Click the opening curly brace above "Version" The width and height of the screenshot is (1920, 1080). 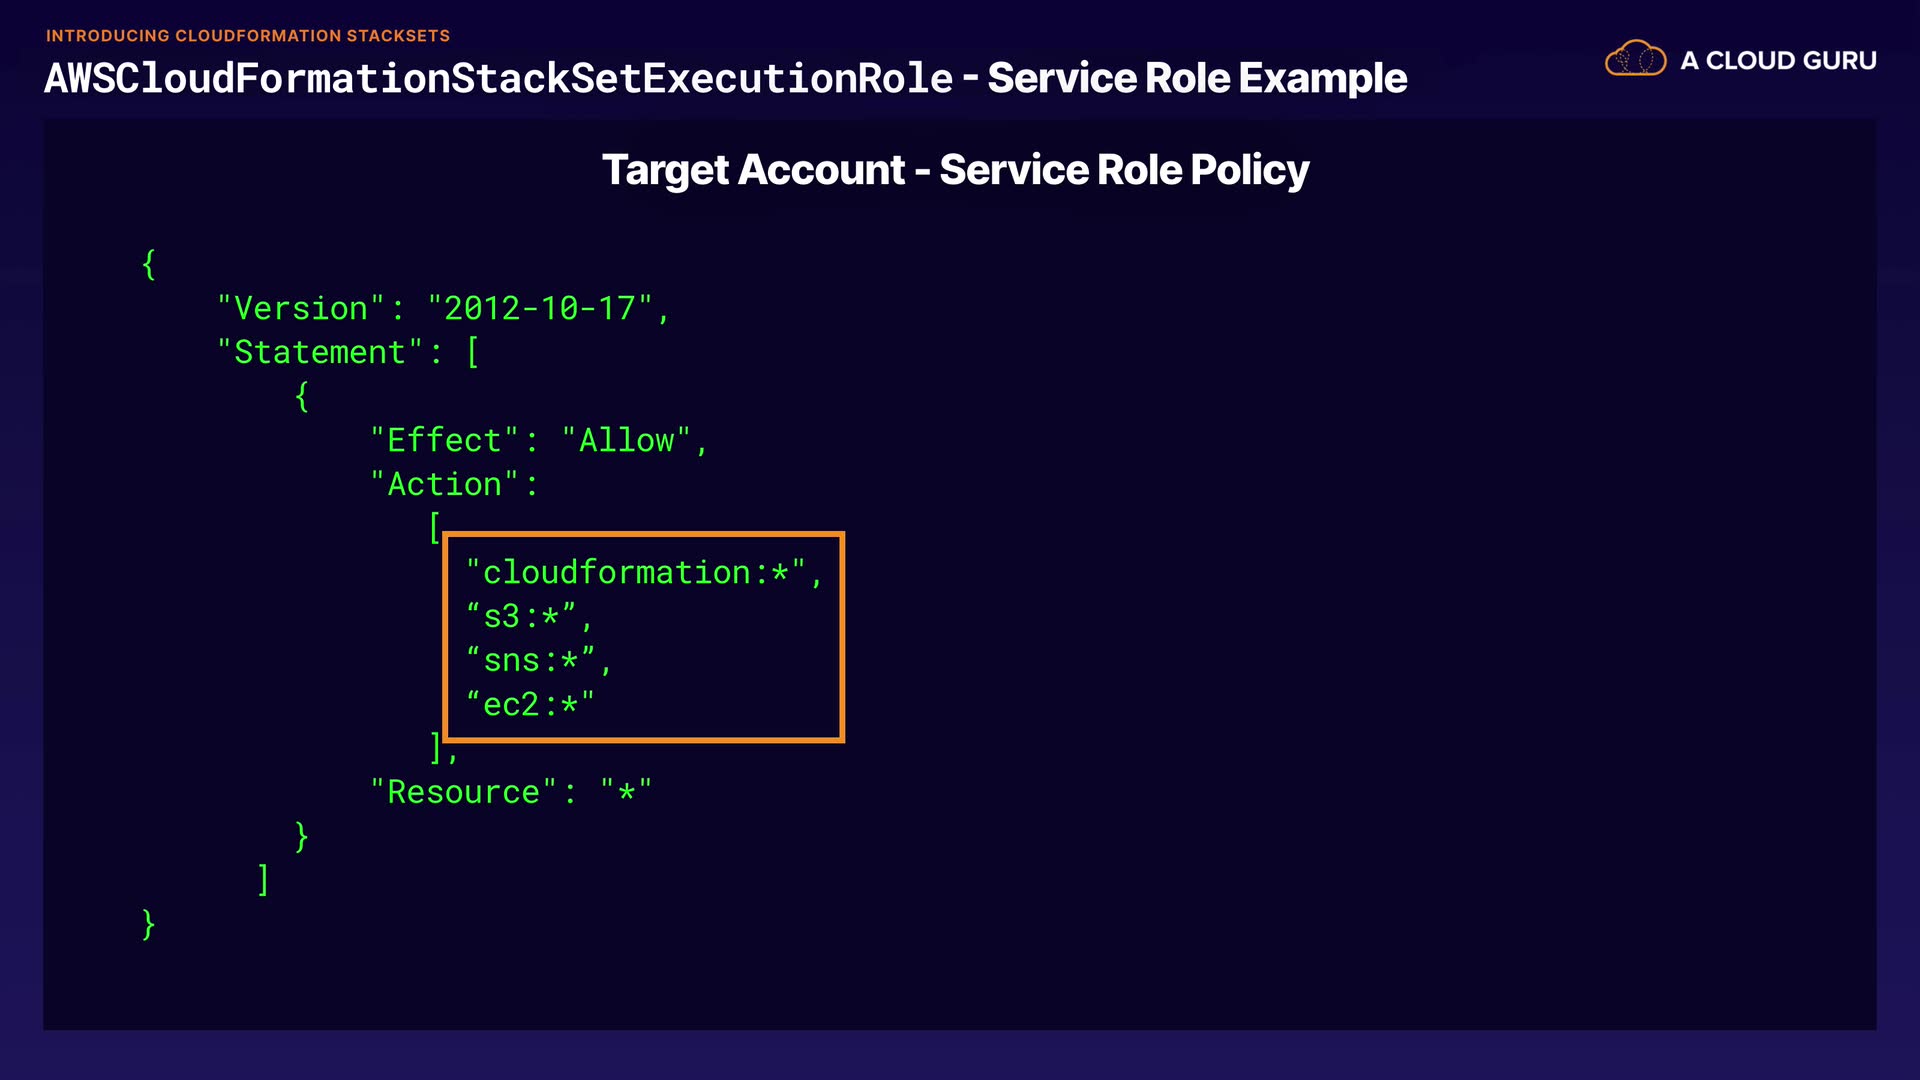[x=149, y=265]
